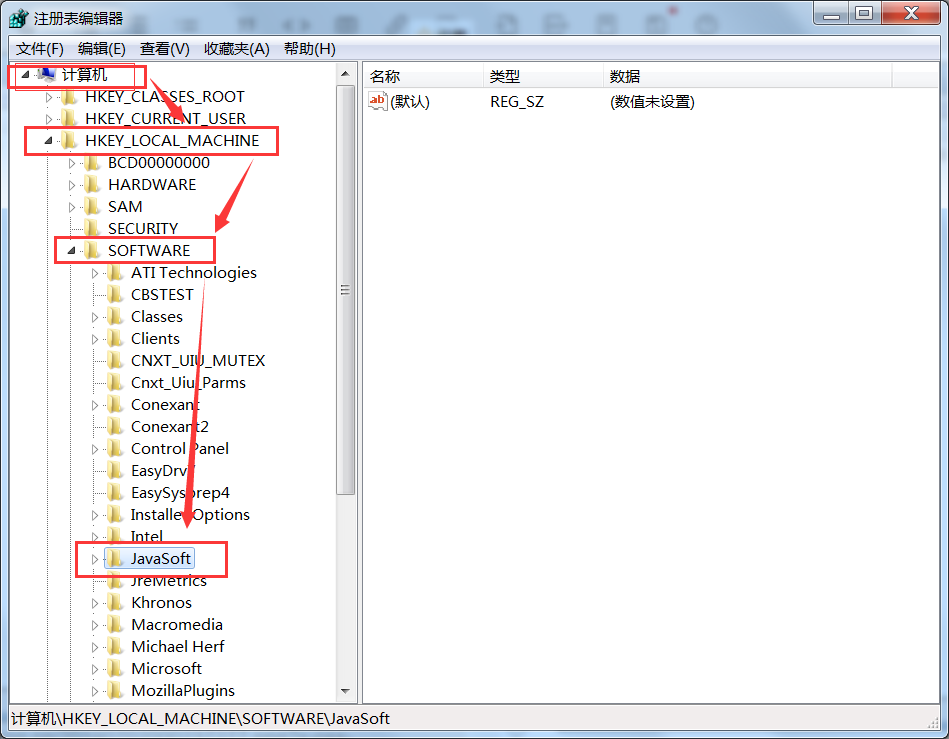949x739 pixels.
Task: Expand the Conexant key triangle
Action: pos(95,406)
